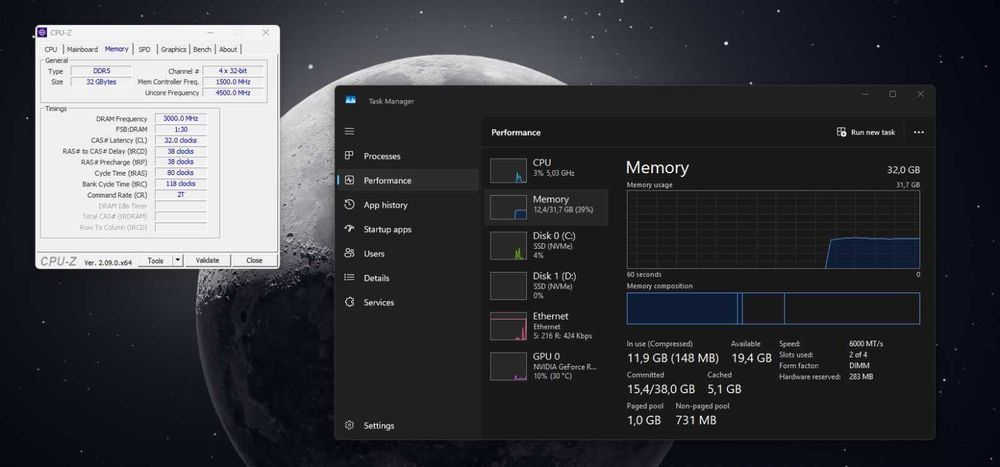Image resolution: width=1000 pixels, height=467 pixels.
Task: Click the Form factor value DIMM
Action: (859, 366)
